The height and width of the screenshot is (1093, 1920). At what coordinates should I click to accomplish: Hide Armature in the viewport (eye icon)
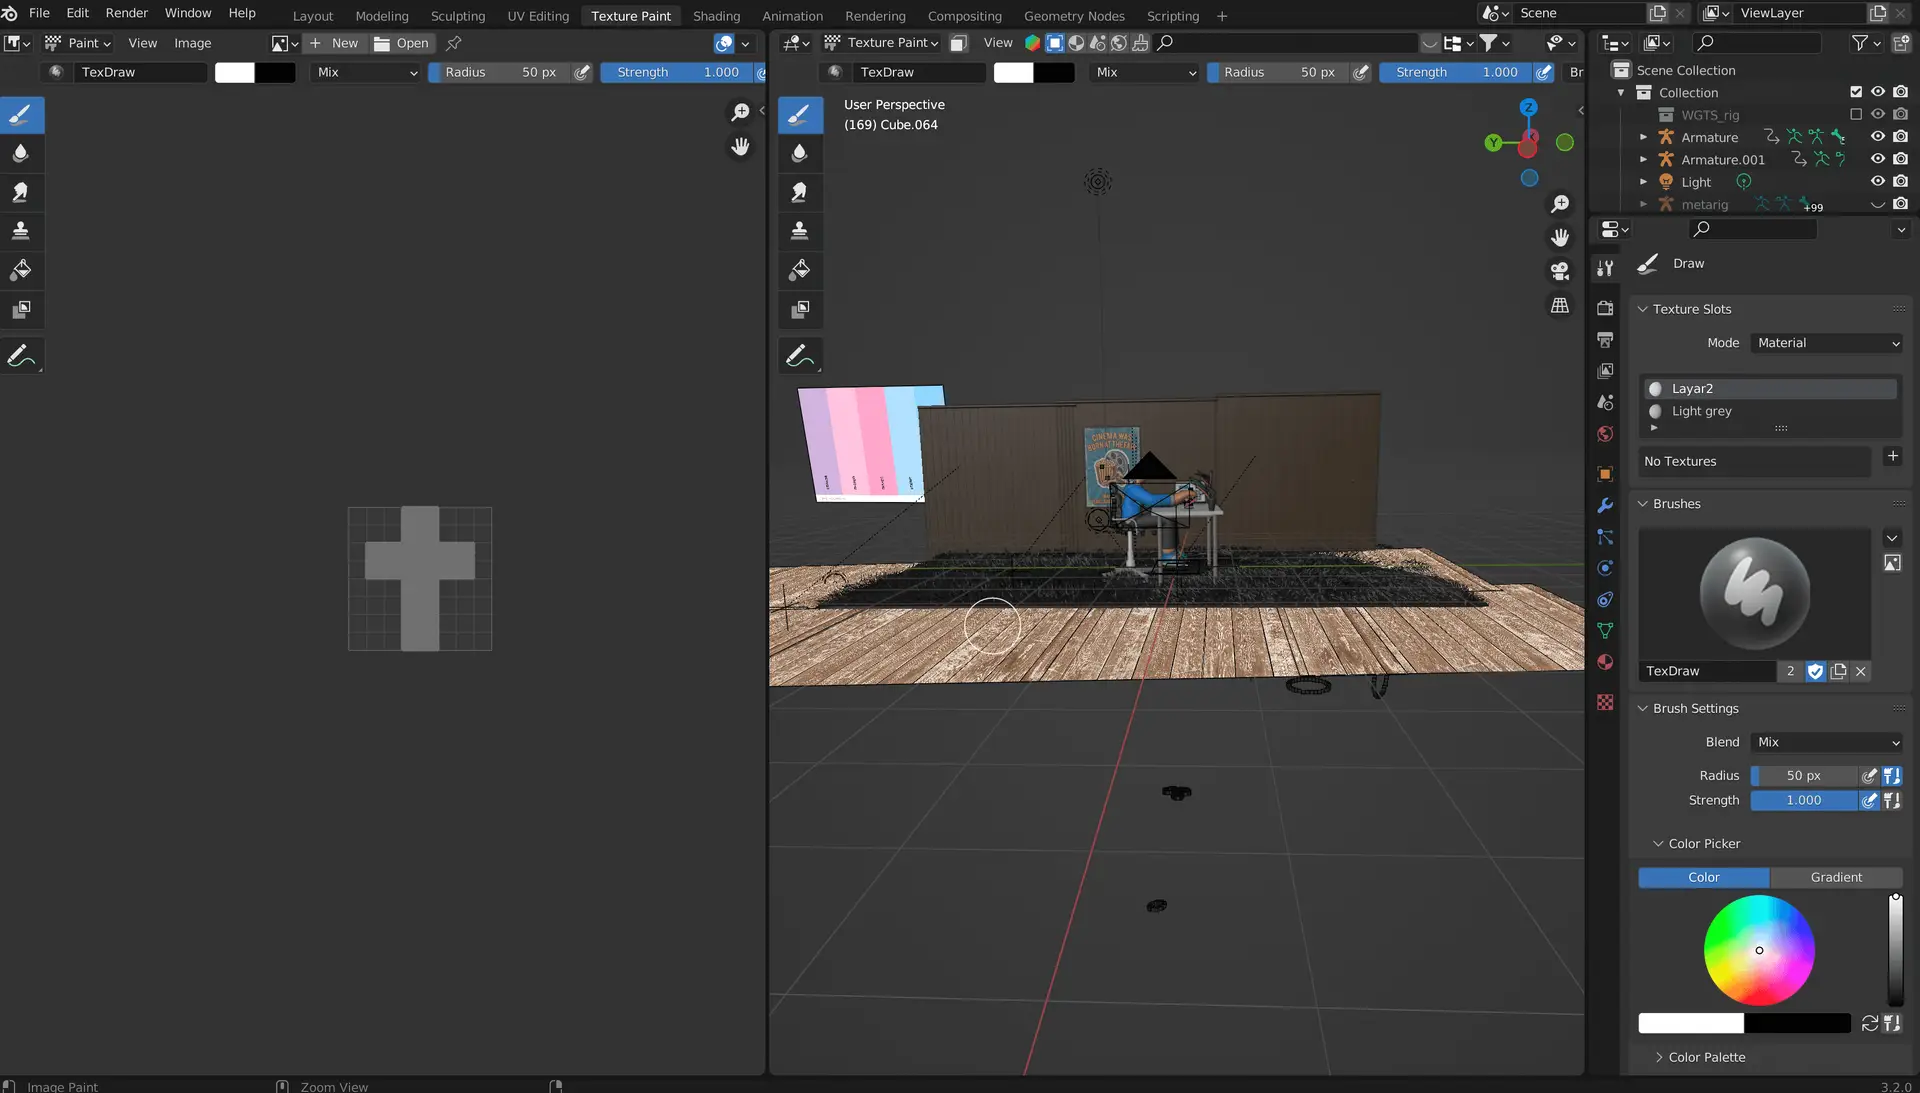coord(1877,137)
